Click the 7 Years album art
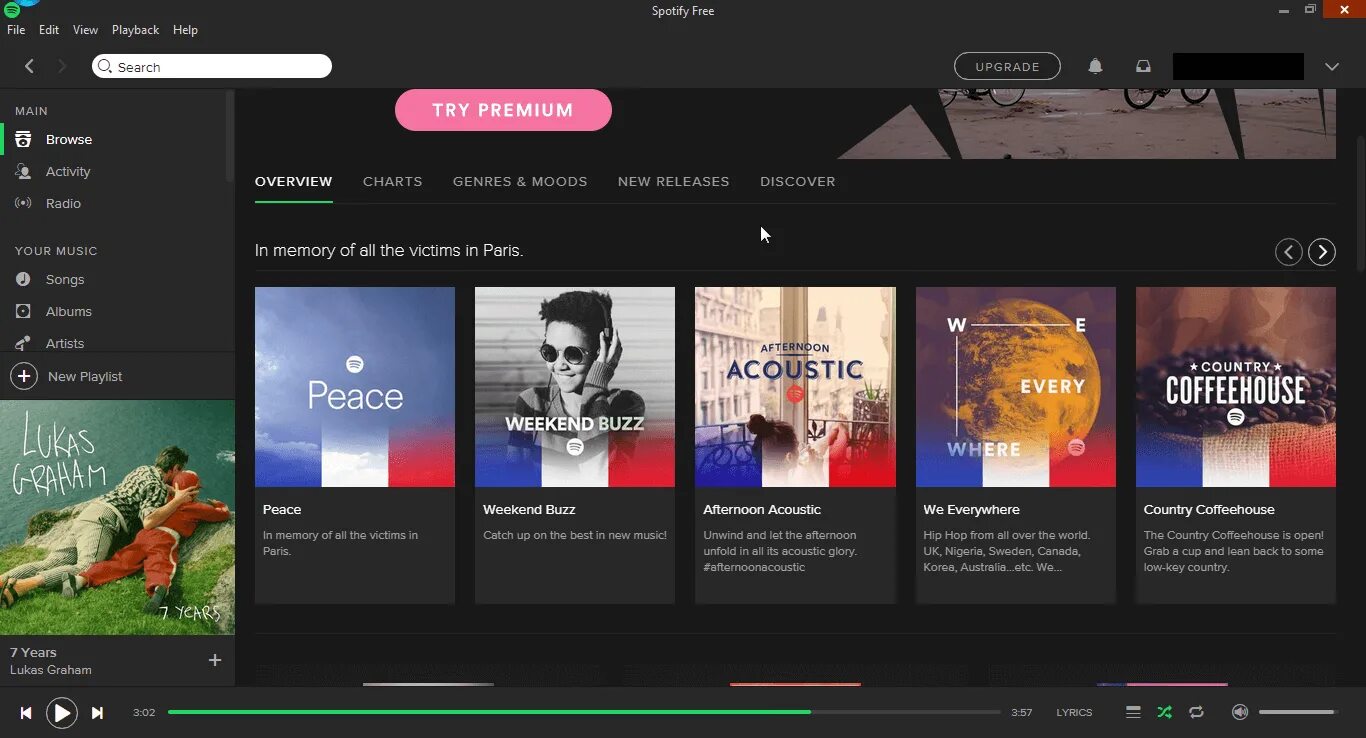The height and width of the screenshot is (738, 1366). (117, 518)
